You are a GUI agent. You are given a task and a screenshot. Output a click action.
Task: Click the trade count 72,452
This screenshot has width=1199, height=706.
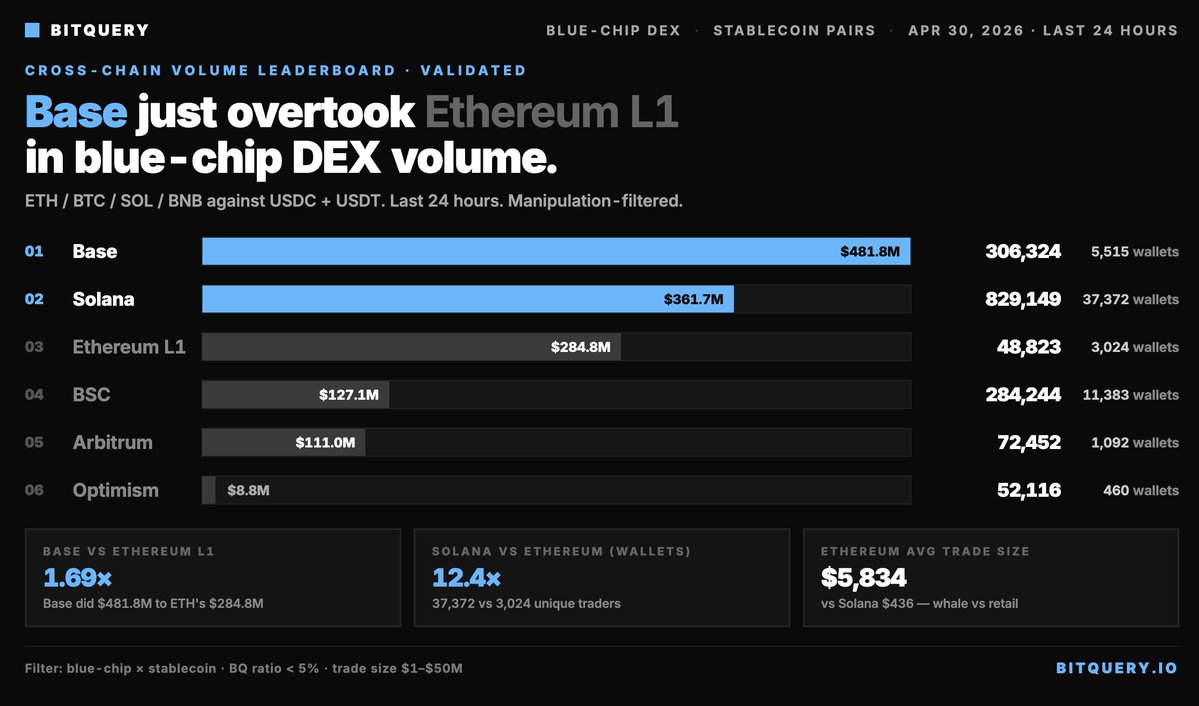[1028, 443]
